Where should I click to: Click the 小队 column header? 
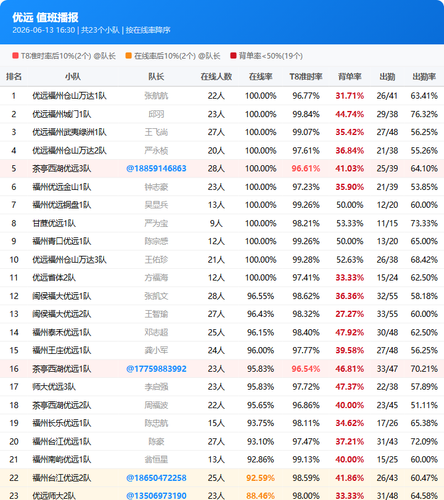click(73, 77)
